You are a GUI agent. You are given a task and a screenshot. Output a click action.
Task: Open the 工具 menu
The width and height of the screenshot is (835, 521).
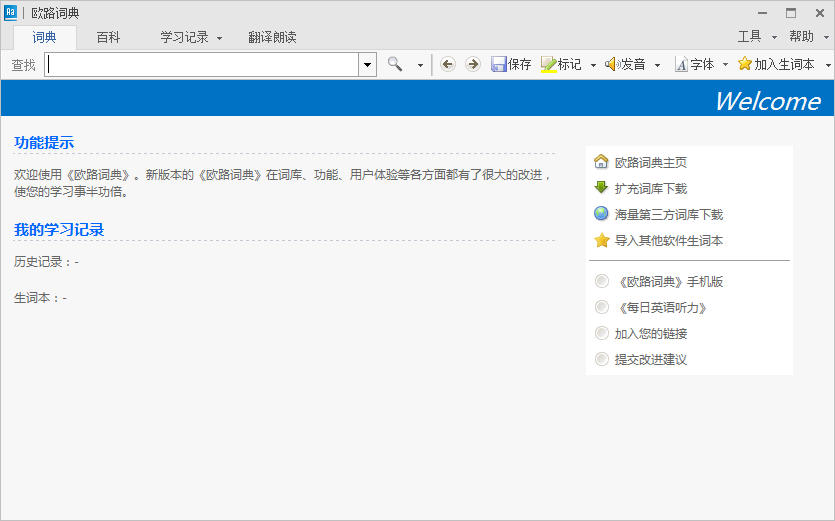(x=749, y=37)
